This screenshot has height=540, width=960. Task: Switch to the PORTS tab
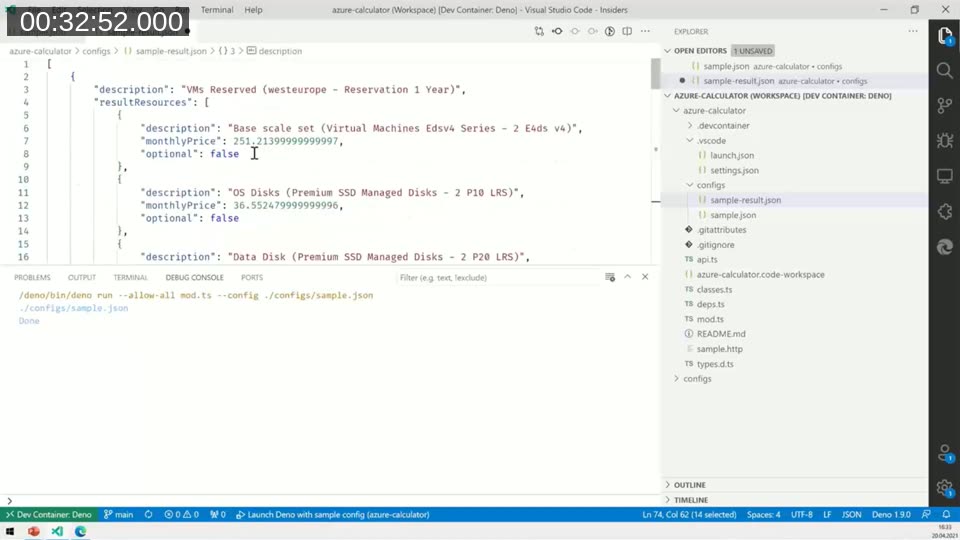(x=252, y=277)
